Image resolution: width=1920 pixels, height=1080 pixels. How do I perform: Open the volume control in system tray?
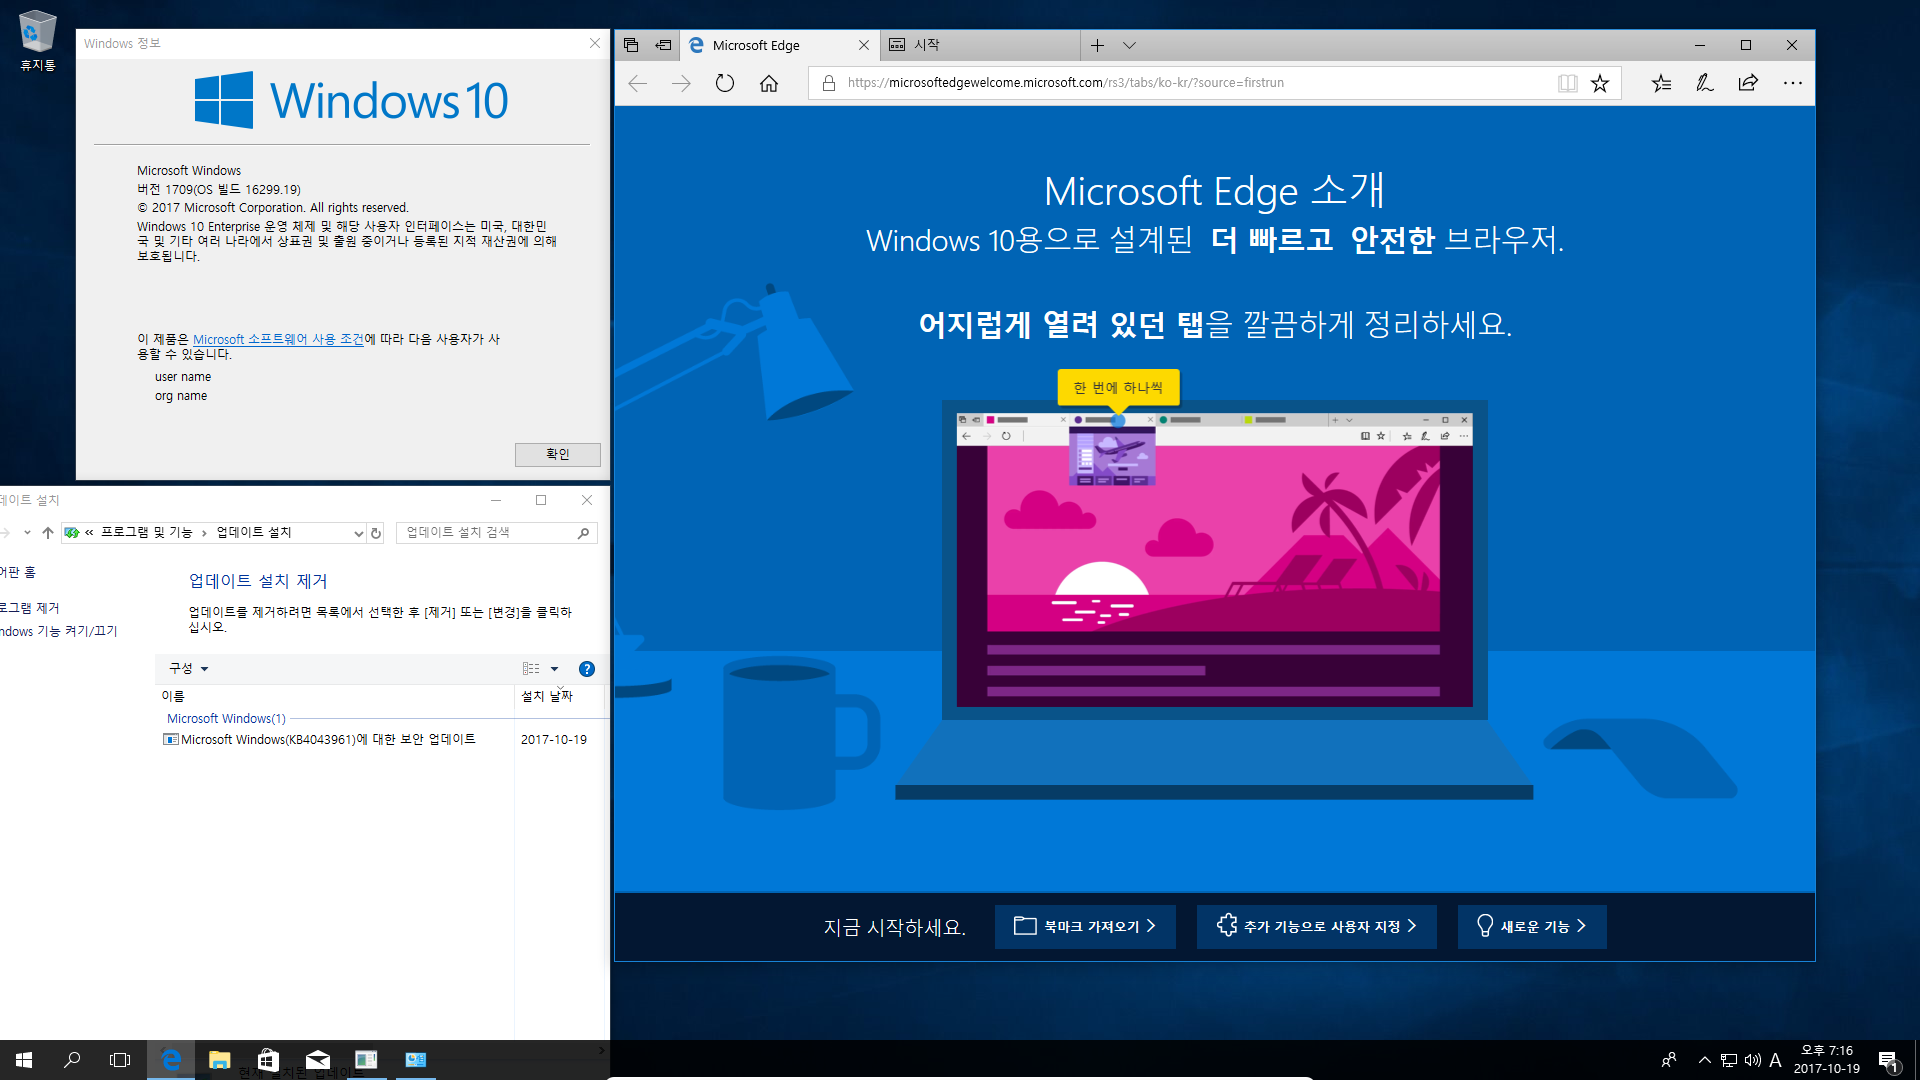1752,1060
